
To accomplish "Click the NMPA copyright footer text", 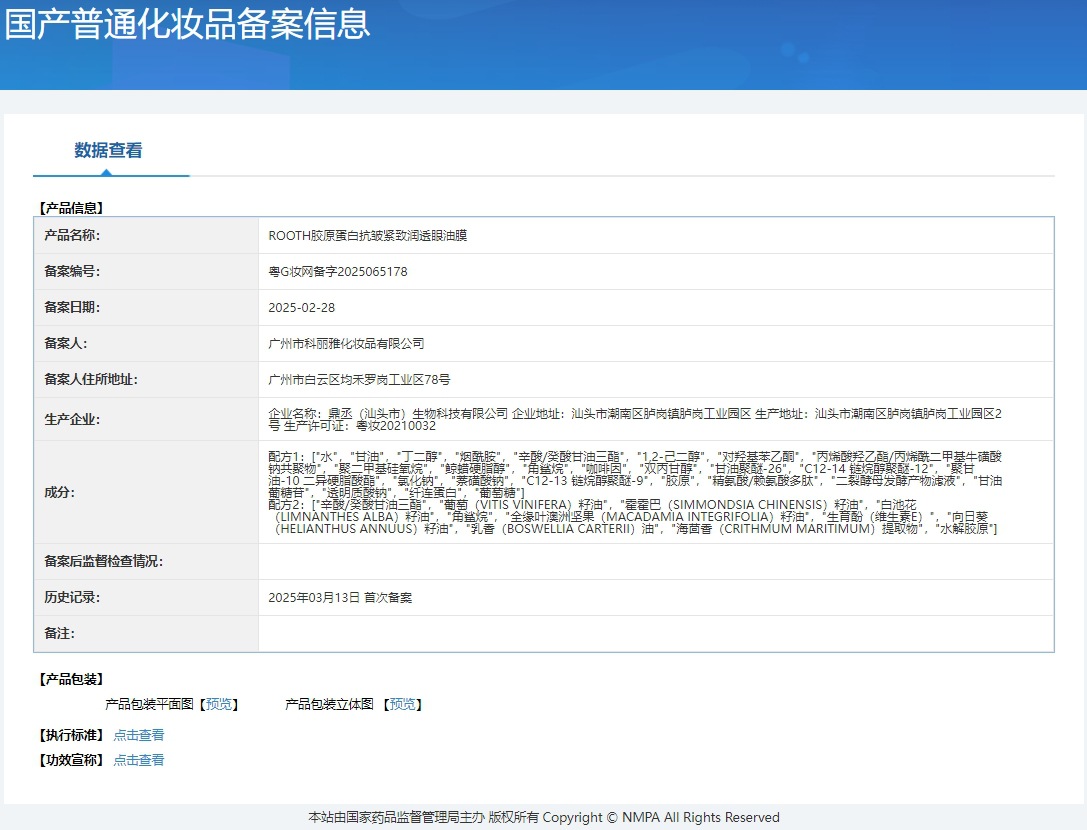I will tap(544, 818).
